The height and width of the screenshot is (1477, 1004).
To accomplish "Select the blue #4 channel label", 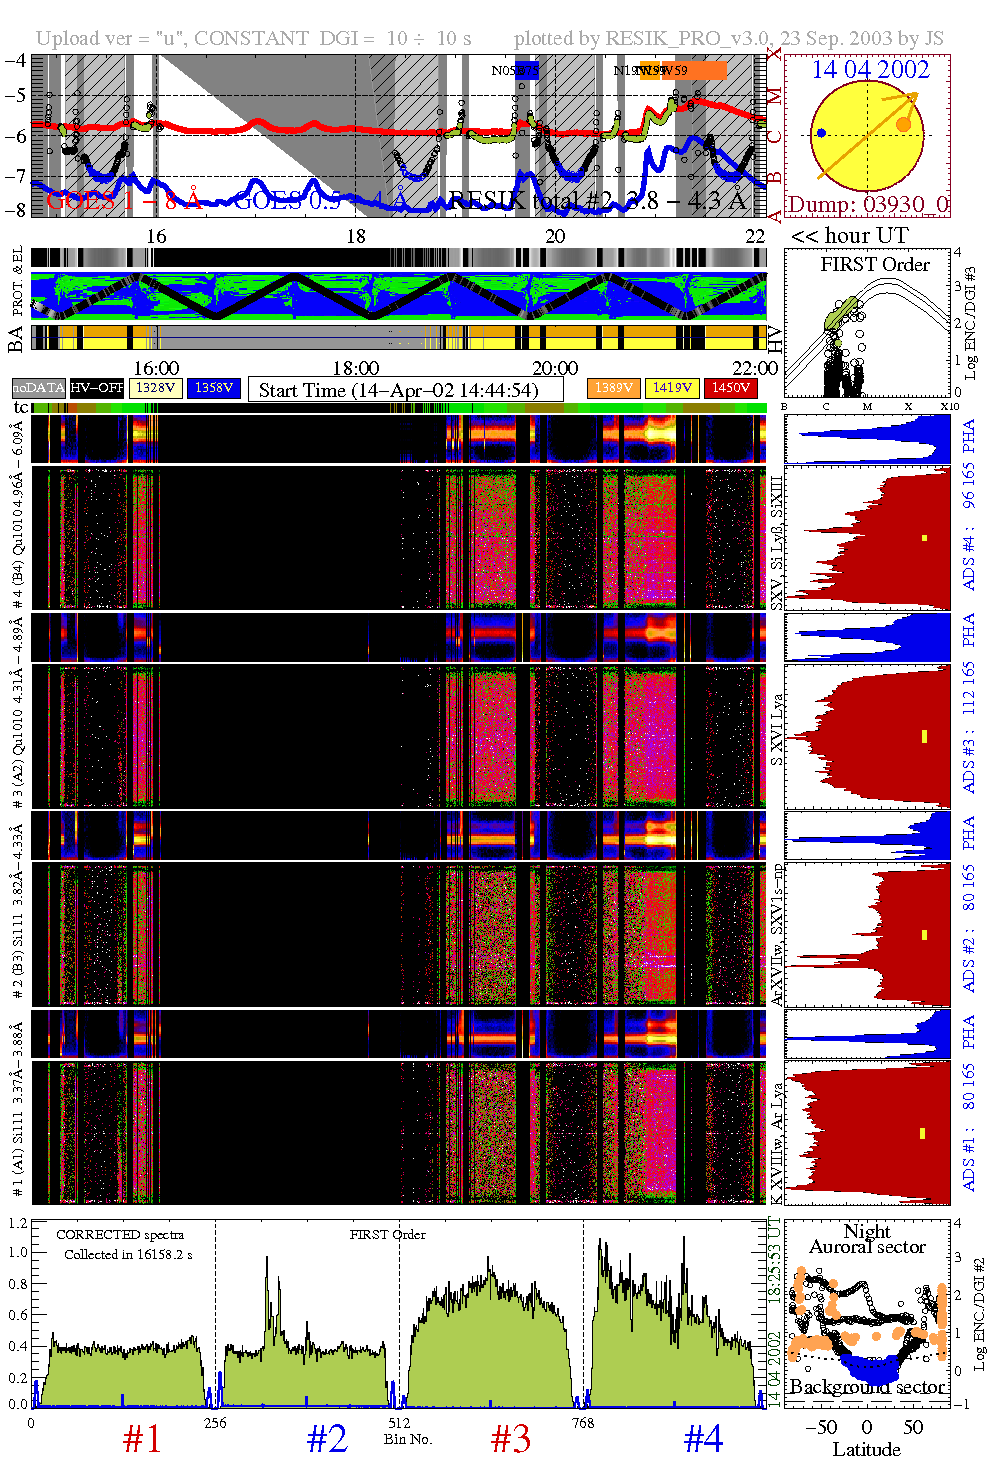I will [703, 1439].
